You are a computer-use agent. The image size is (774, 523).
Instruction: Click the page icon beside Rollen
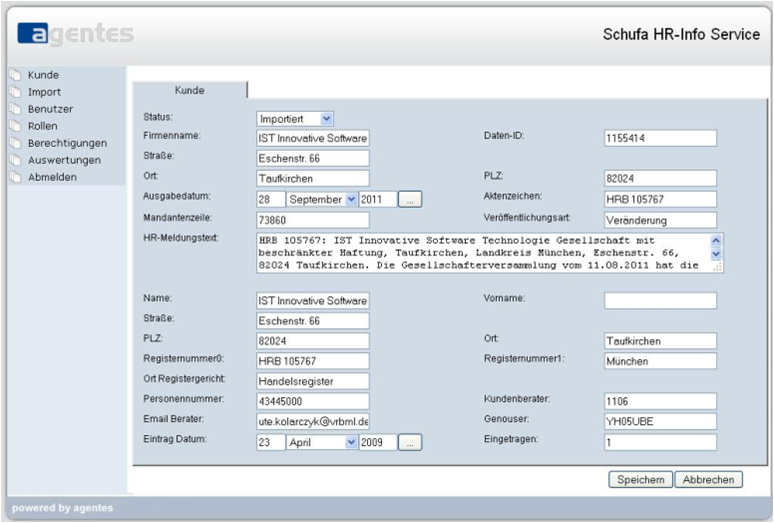(15, 126)
